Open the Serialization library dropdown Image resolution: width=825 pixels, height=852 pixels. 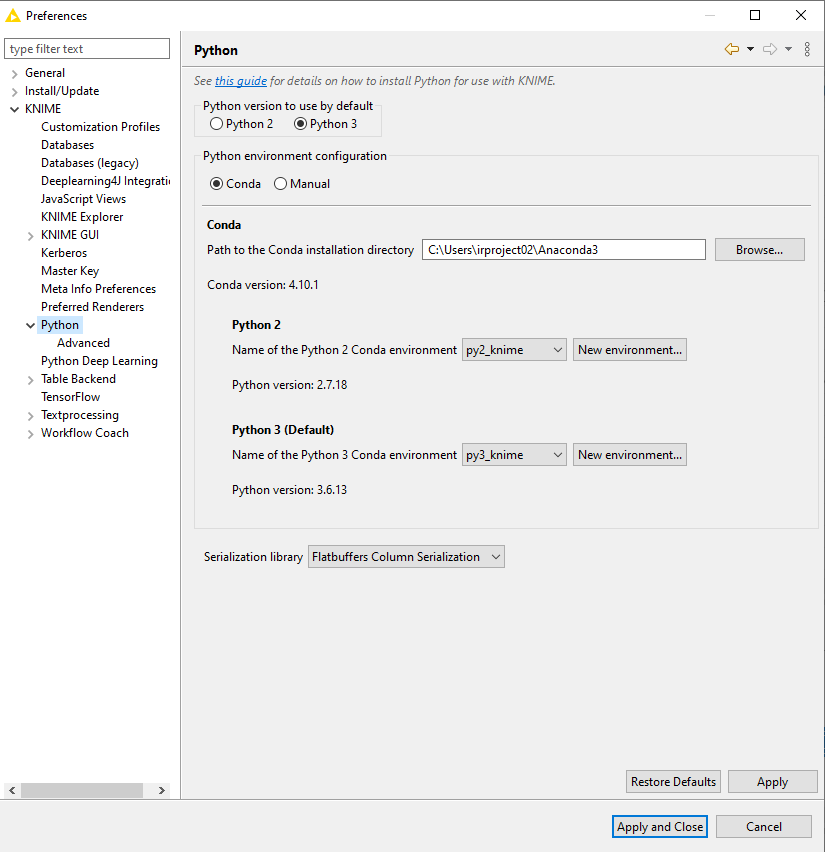[406, 556]
